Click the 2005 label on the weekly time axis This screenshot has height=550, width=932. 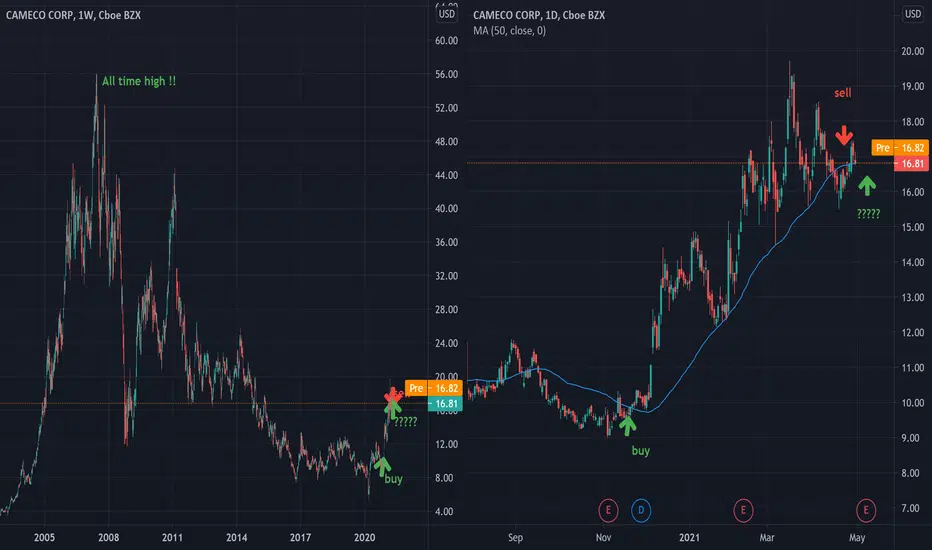click(44, 538)
